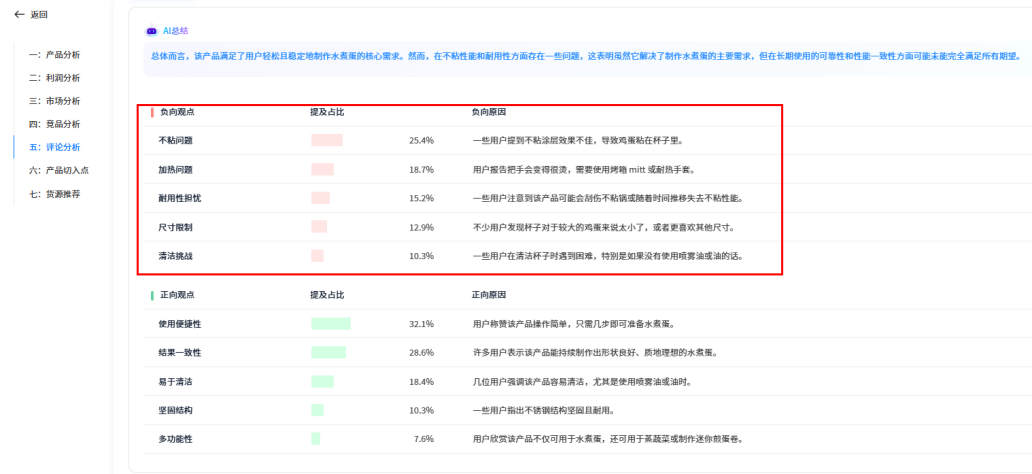Click the green bar for 结果一致性

328,353
